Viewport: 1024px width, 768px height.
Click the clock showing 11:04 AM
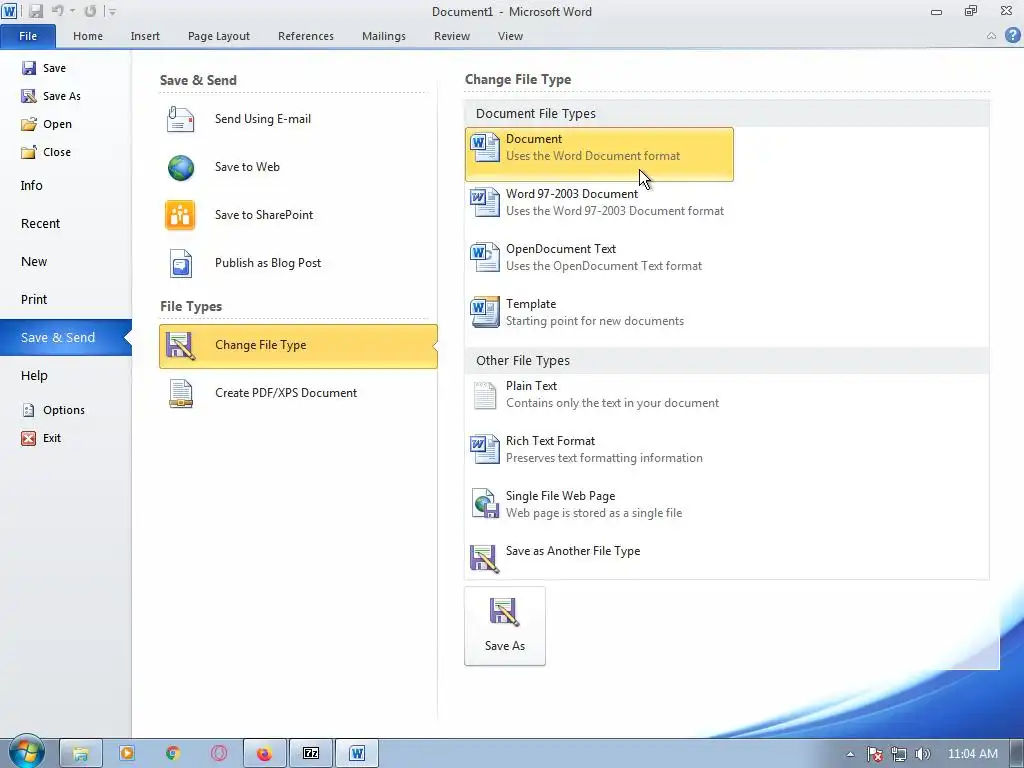click(x=972, y=754)
